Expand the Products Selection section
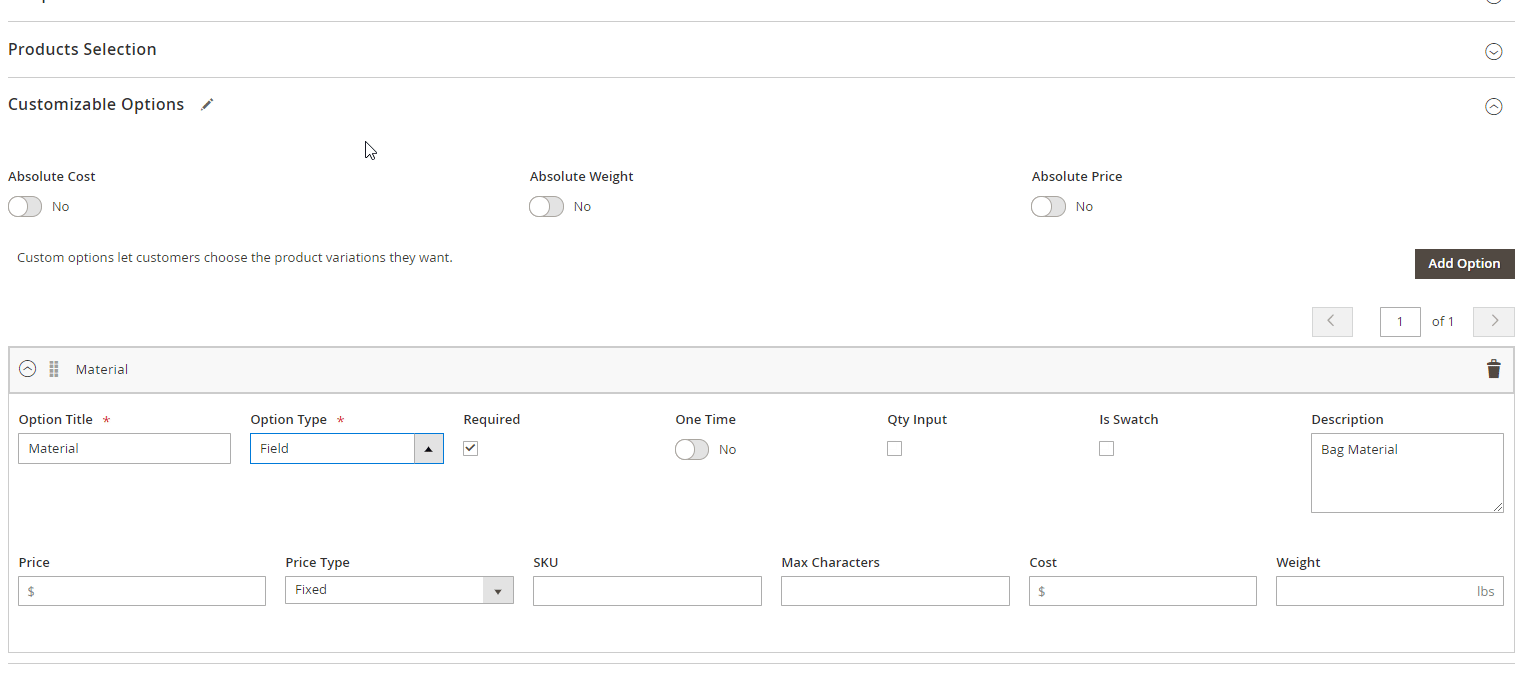This screenshot has height=678, width=1525. click(x=1493, y=51)
